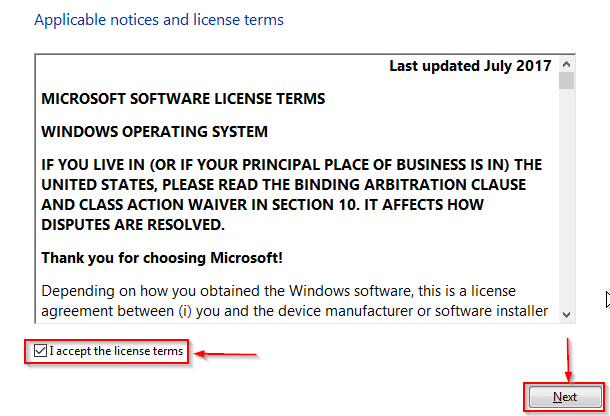Screen dimensions: 610x416
Task: Click the 'Last updated July 2017' text
Action: pyautogui.click(x=470, y=66)
